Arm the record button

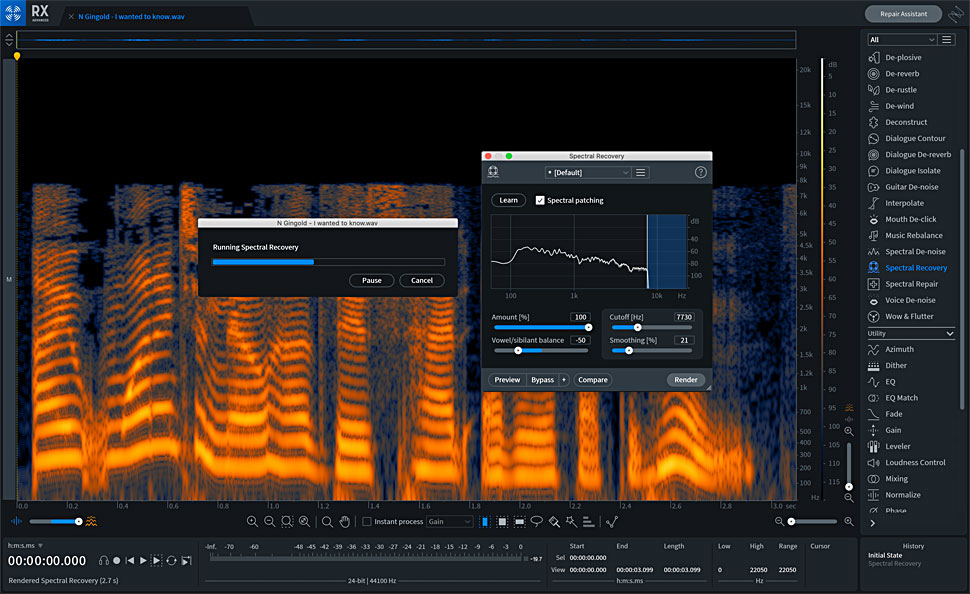pyautogui.click(x=116, y=561)
